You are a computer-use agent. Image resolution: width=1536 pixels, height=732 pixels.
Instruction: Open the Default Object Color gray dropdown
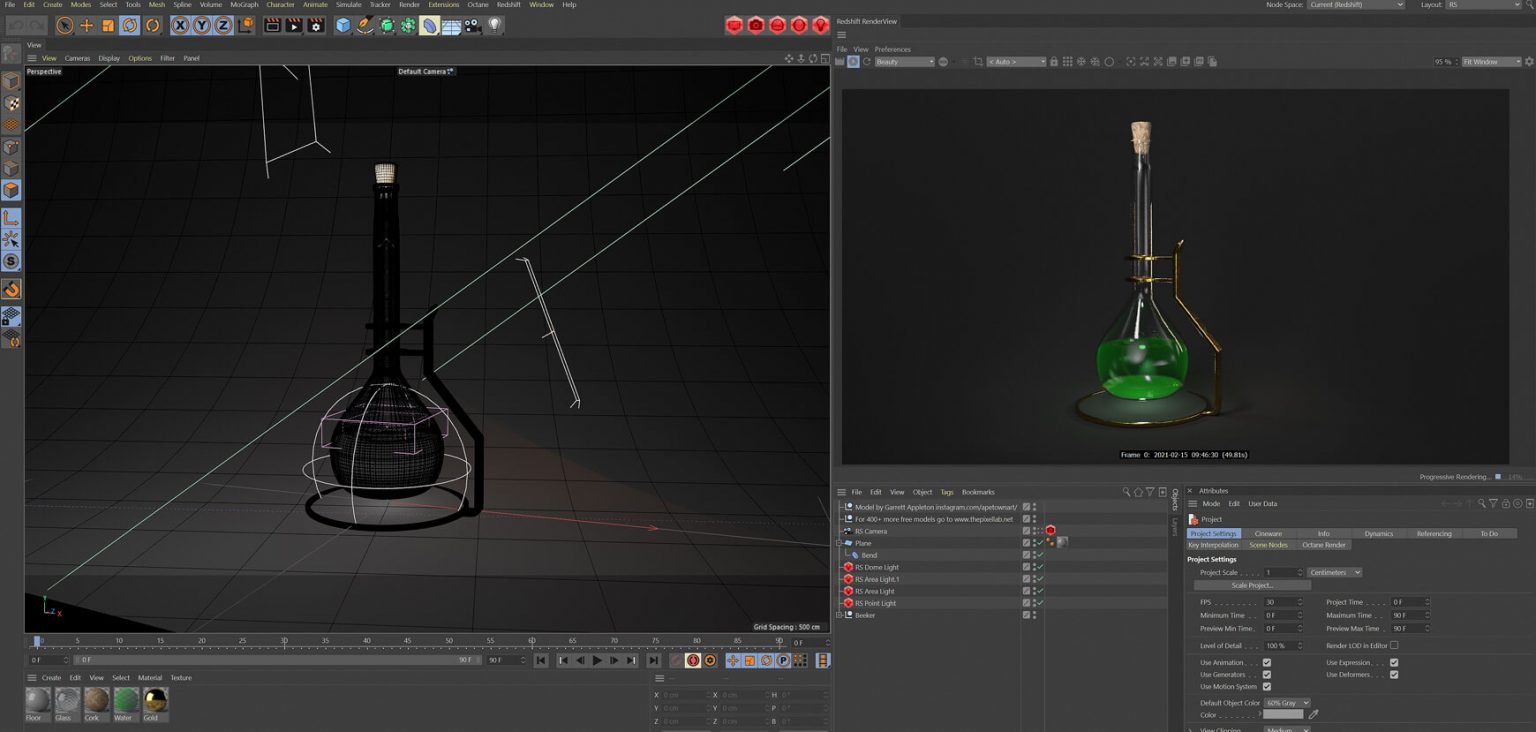[1288, 703]
